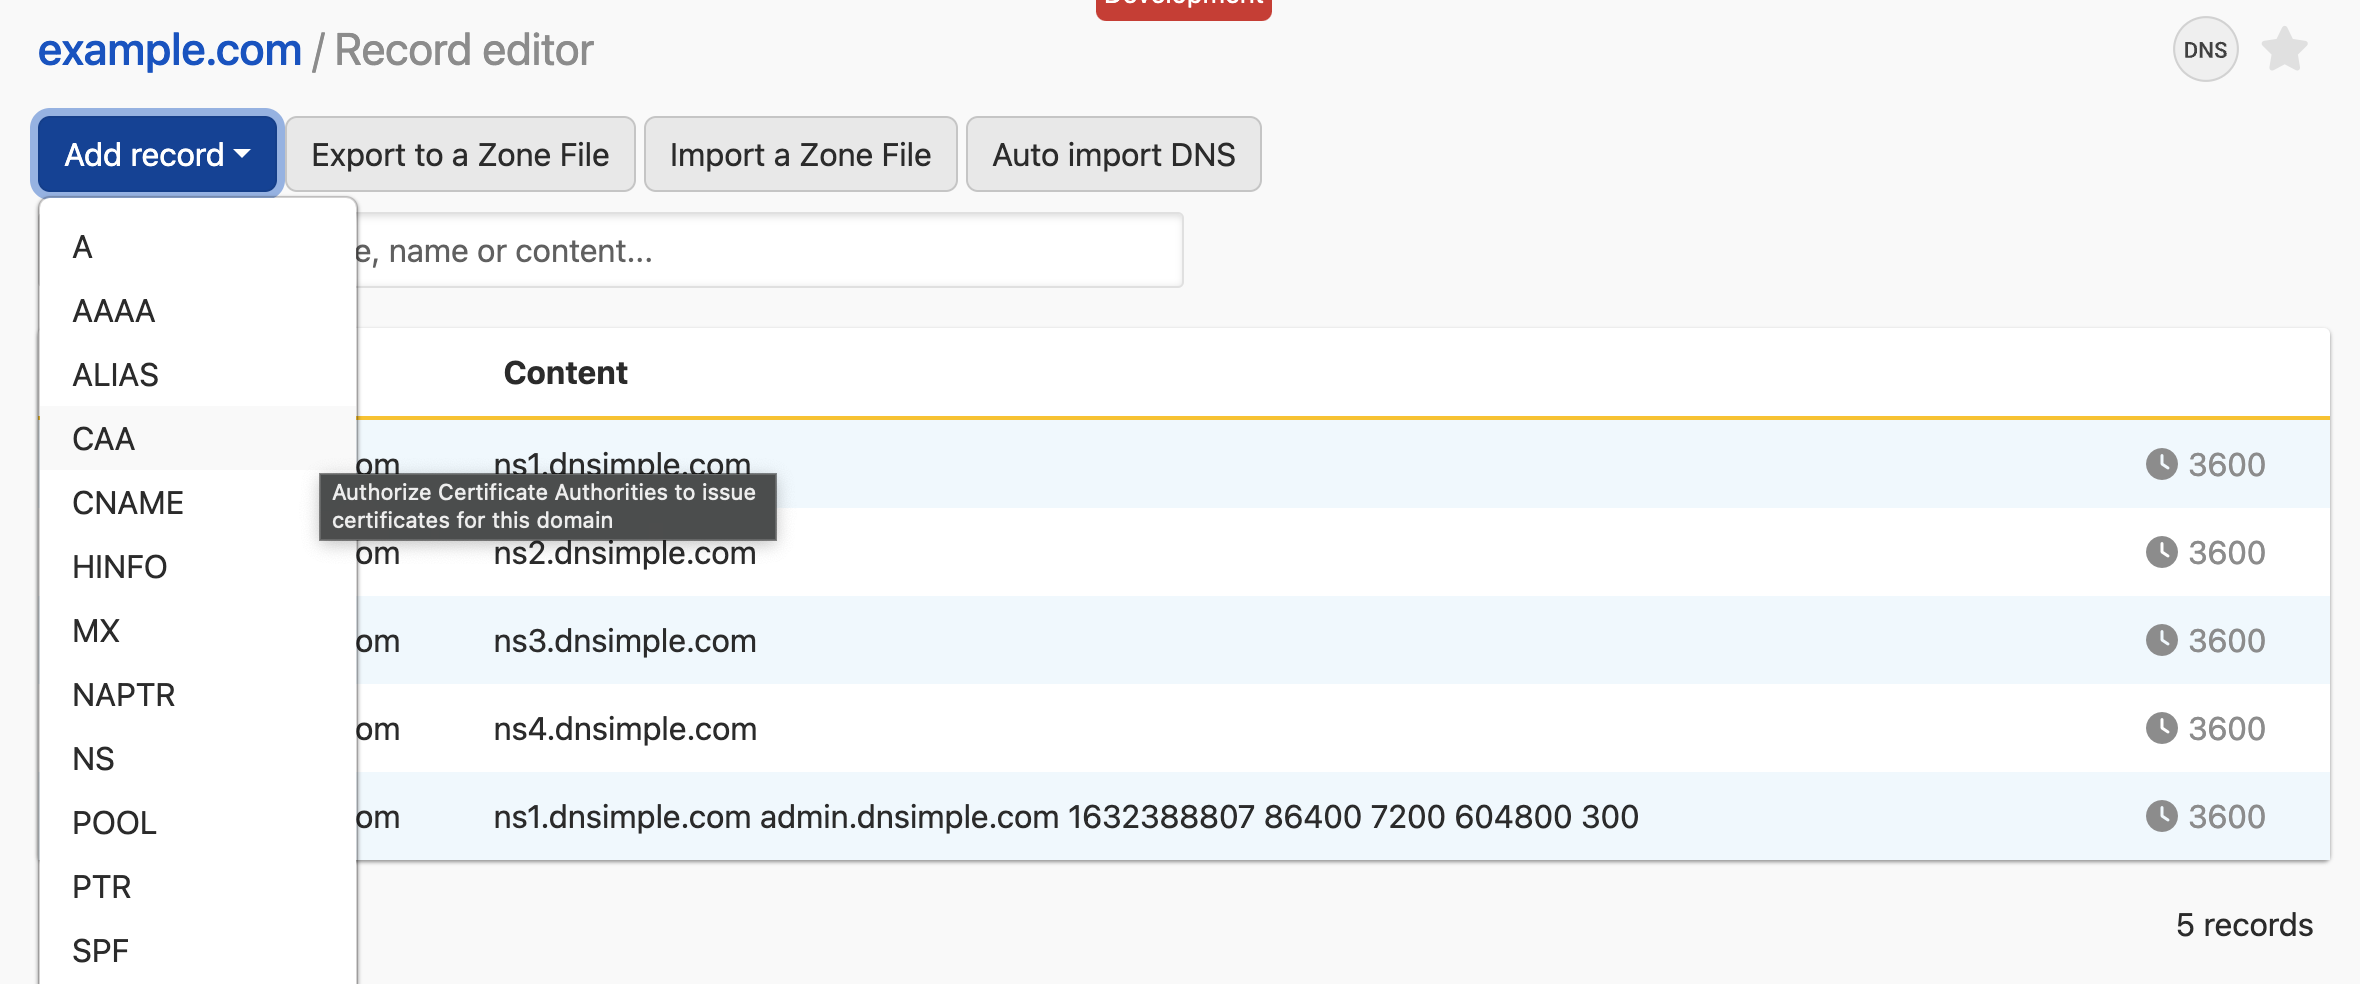This screenshot has height=984, width=2360.
Task: Click the 3600 TTL of ns4.dnsimple.com
Action: click(x=2226, y=729)
